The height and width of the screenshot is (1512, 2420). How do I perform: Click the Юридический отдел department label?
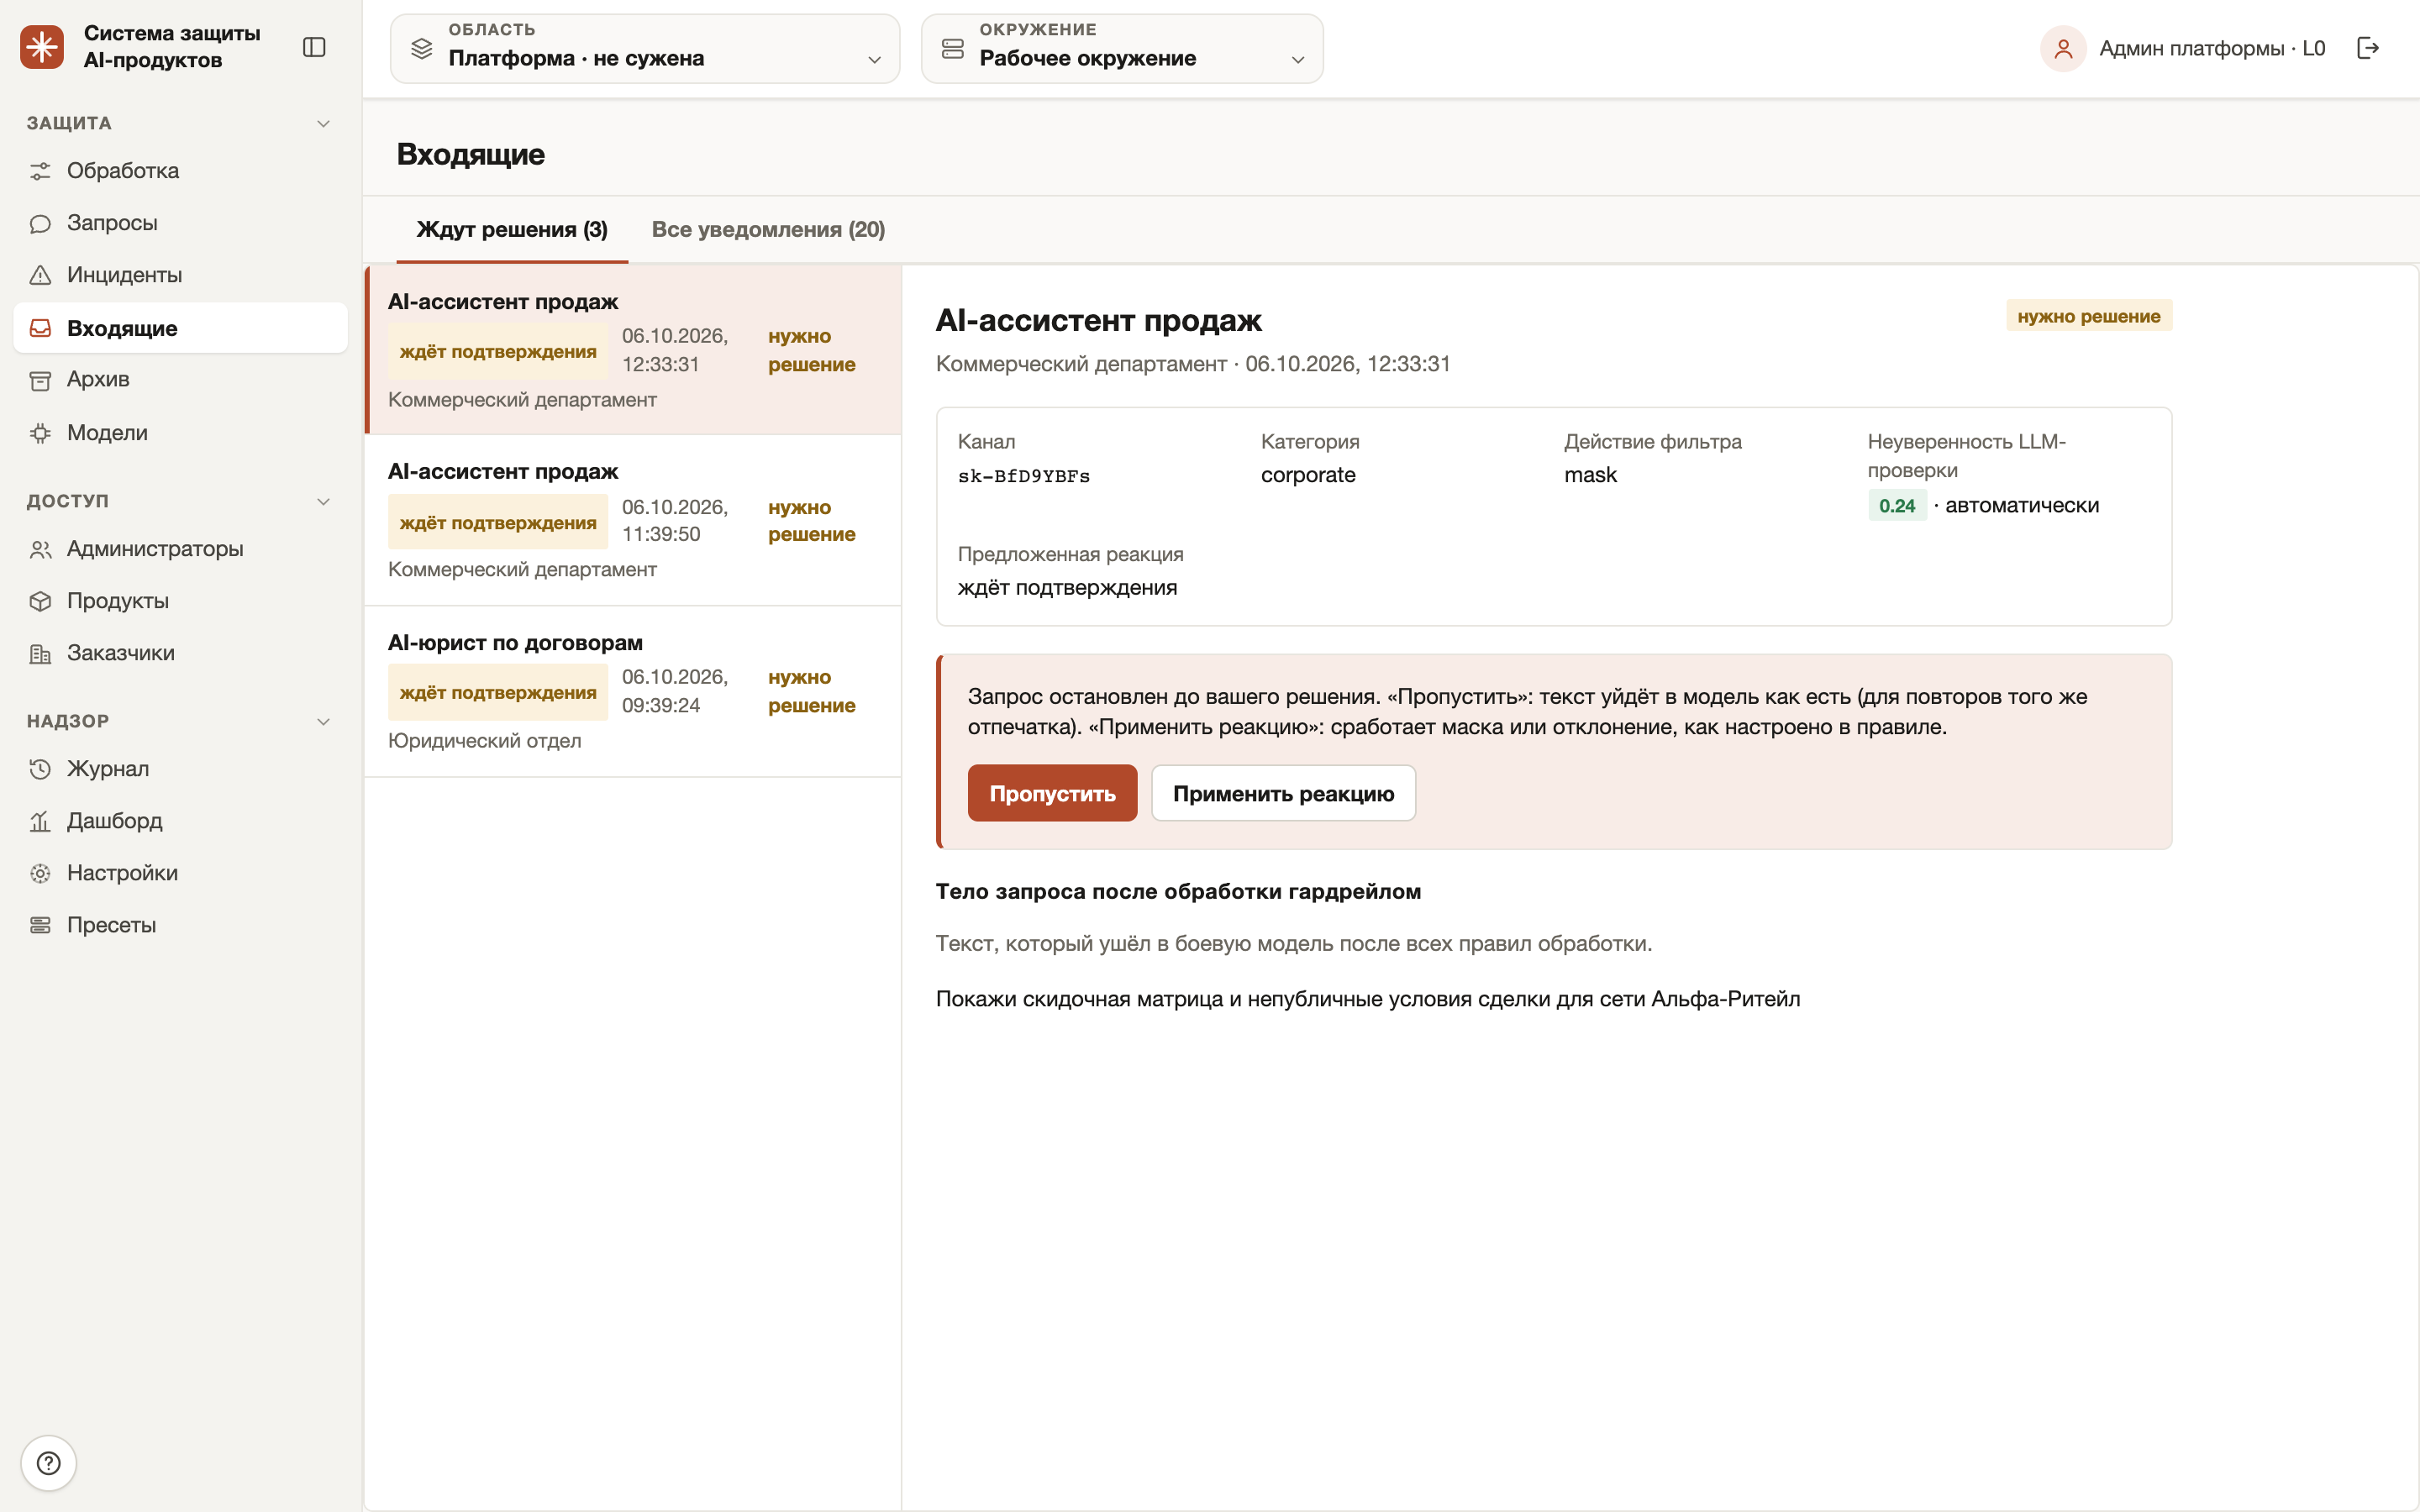click(484, 741)
